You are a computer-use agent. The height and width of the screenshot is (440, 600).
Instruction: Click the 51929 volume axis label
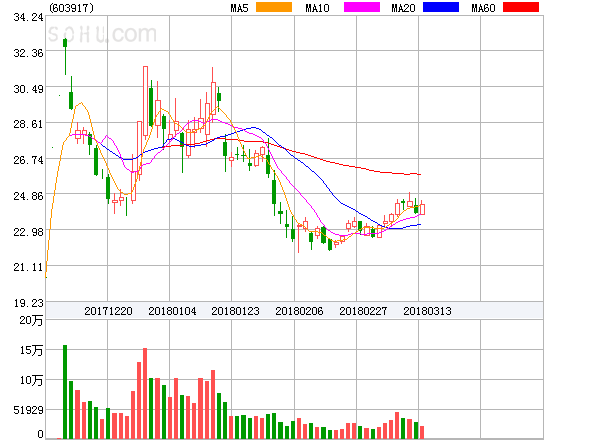(28, 410)
